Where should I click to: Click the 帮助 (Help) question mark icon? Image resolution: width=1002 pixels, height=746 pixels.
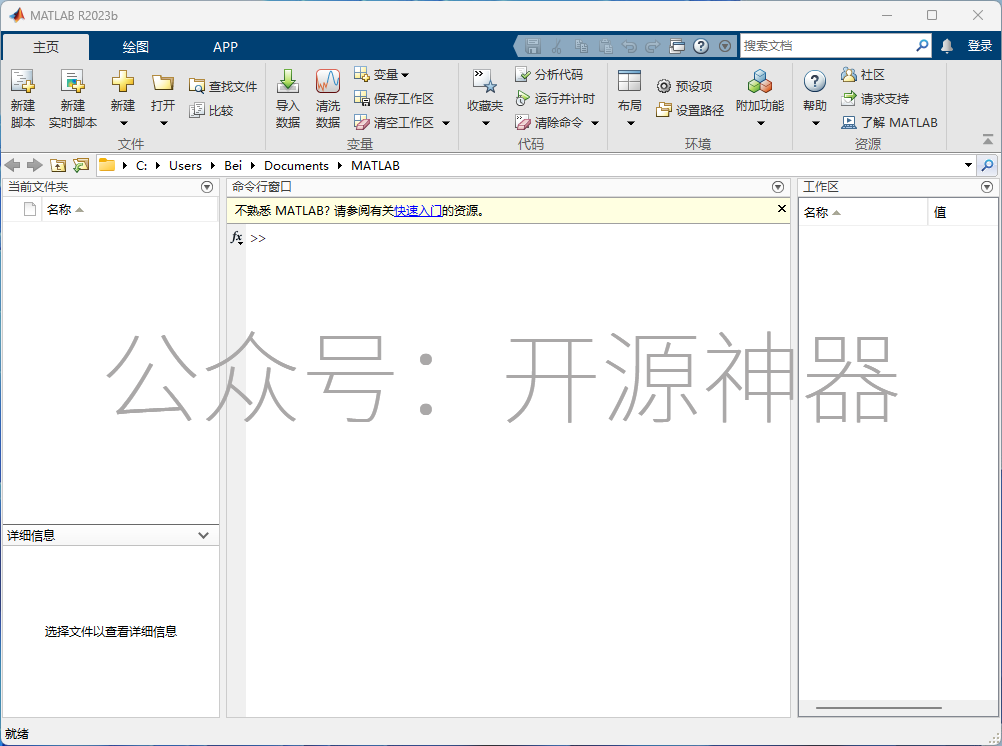(x=815, y=82)
